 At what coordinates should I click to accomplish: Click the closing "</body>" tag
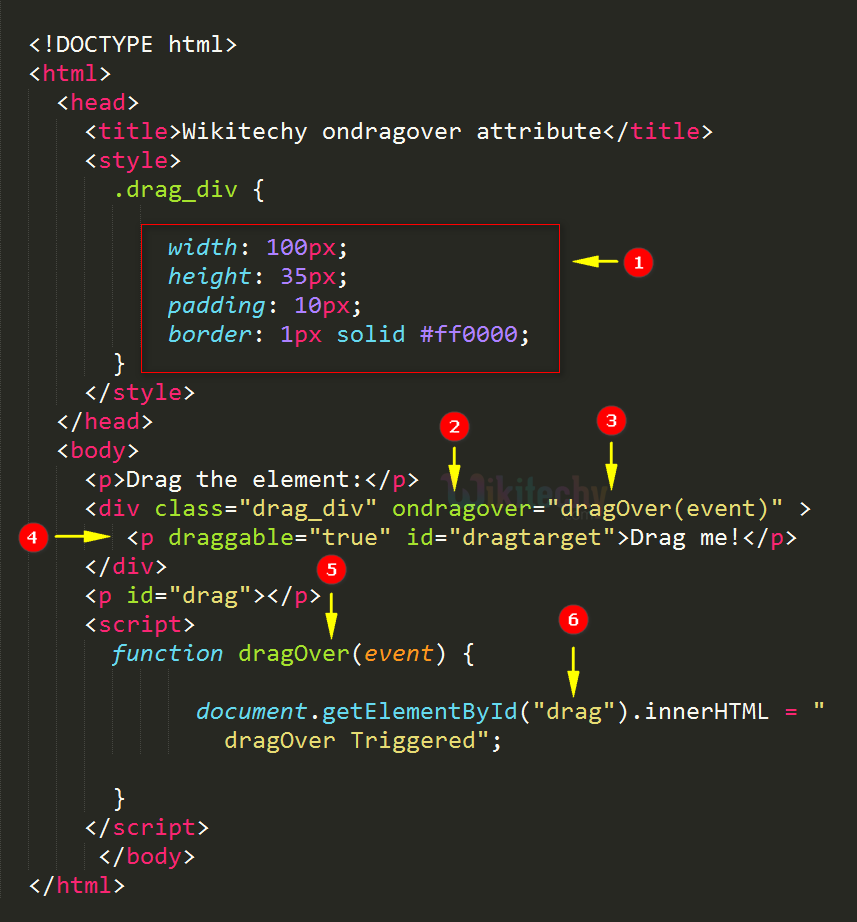(x=147, y=857)
